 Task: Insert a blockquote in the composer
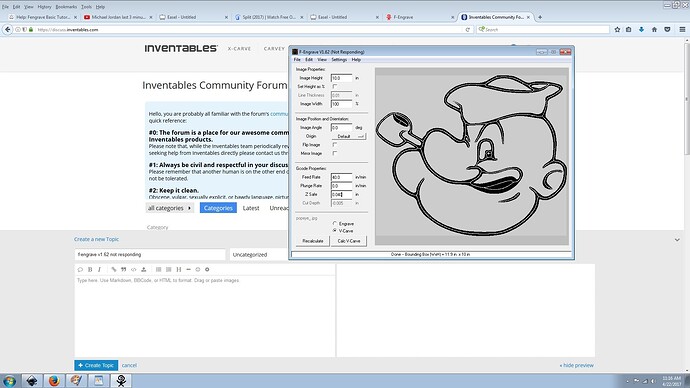[124, 269]
